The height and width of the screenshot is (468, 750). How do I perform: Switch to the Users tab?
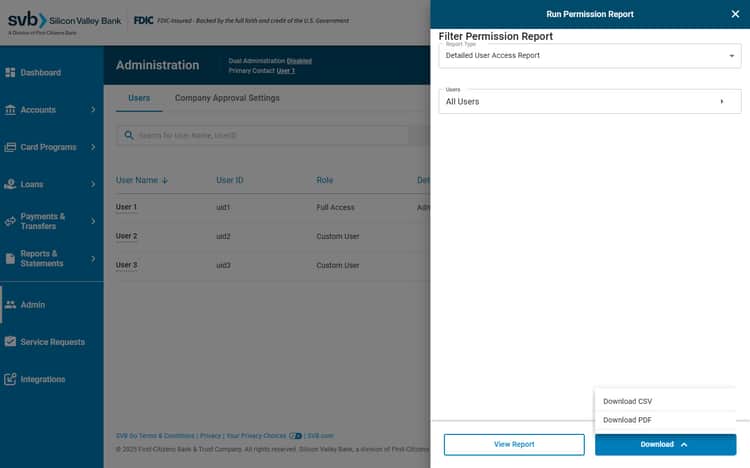coord(139,98)
